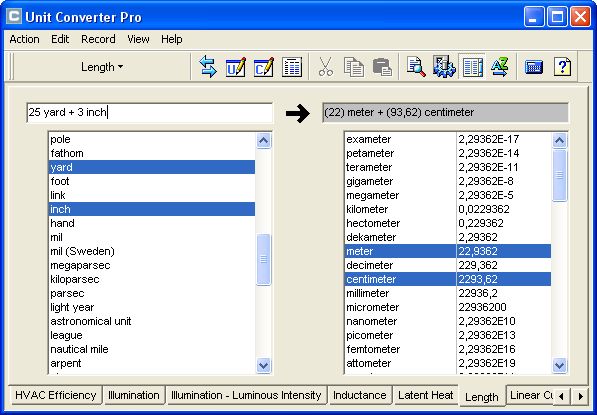Click the help question mark icon
The width and height of the screenshot is (597, 415).
[x=562, y=67]
